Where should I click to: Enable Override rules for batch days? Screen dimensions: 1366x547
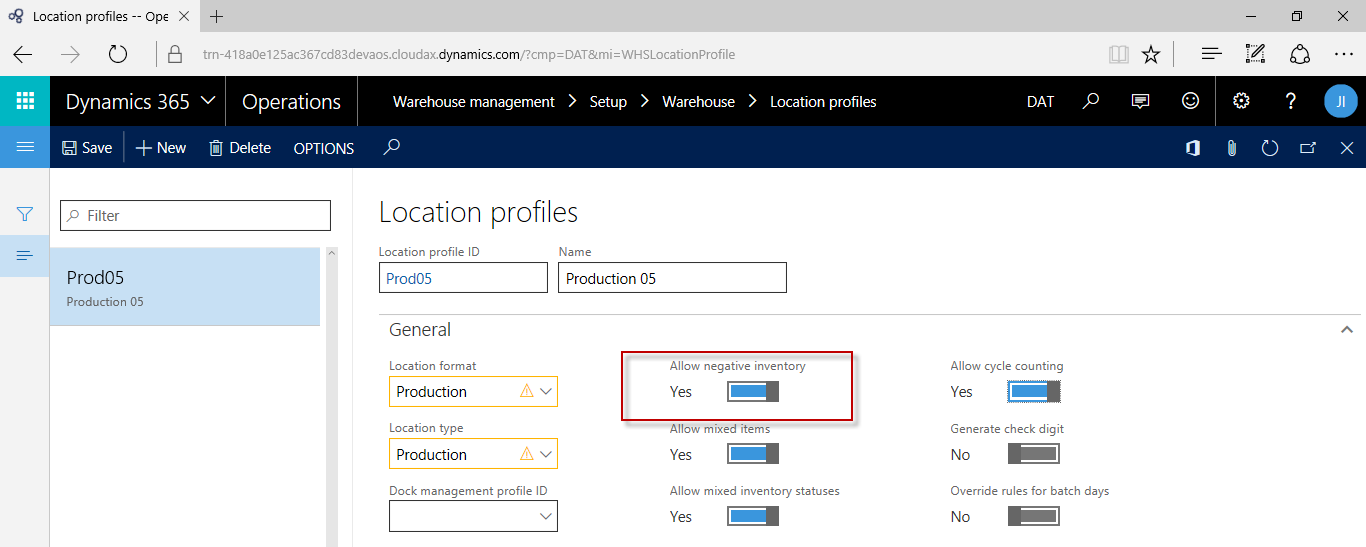(1034, 517)
